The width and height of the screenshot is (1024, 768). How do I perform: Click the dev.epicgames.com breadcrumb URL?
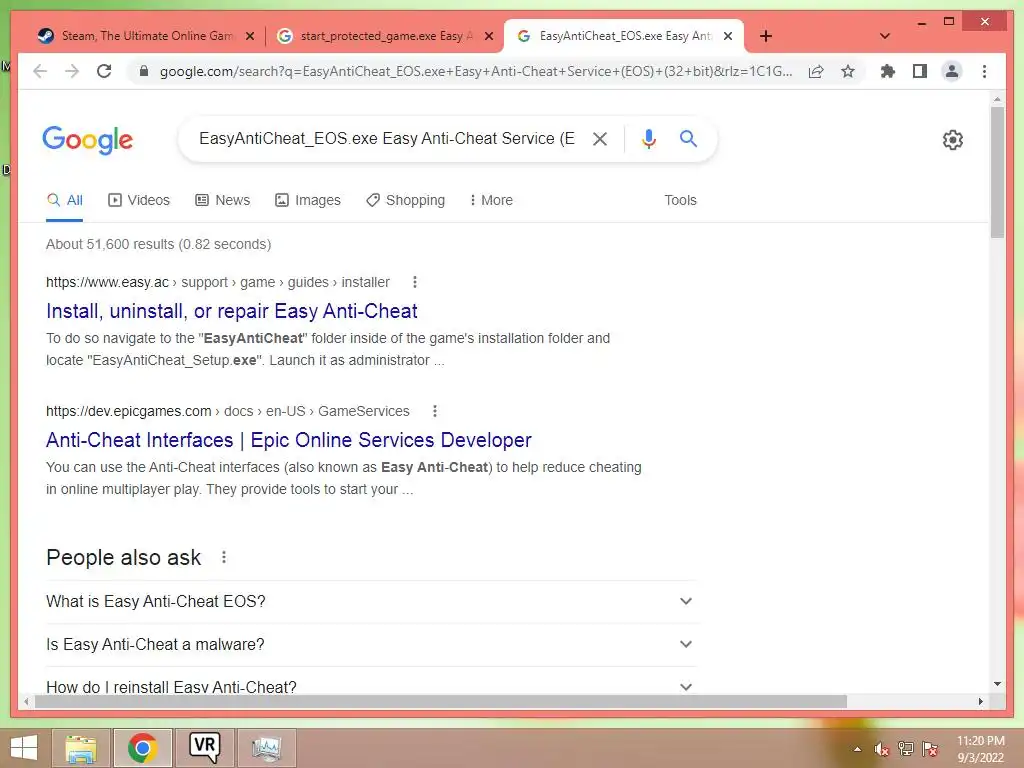tap(227, 411)
